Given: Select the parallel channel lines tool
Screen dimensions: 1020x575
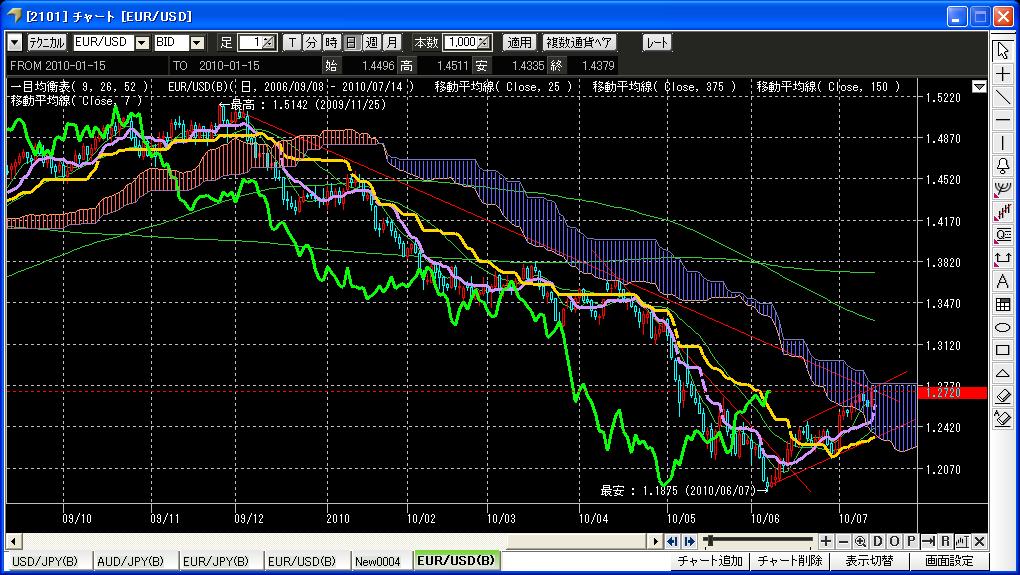Looking at the screenshot, I should (1002, 212).
